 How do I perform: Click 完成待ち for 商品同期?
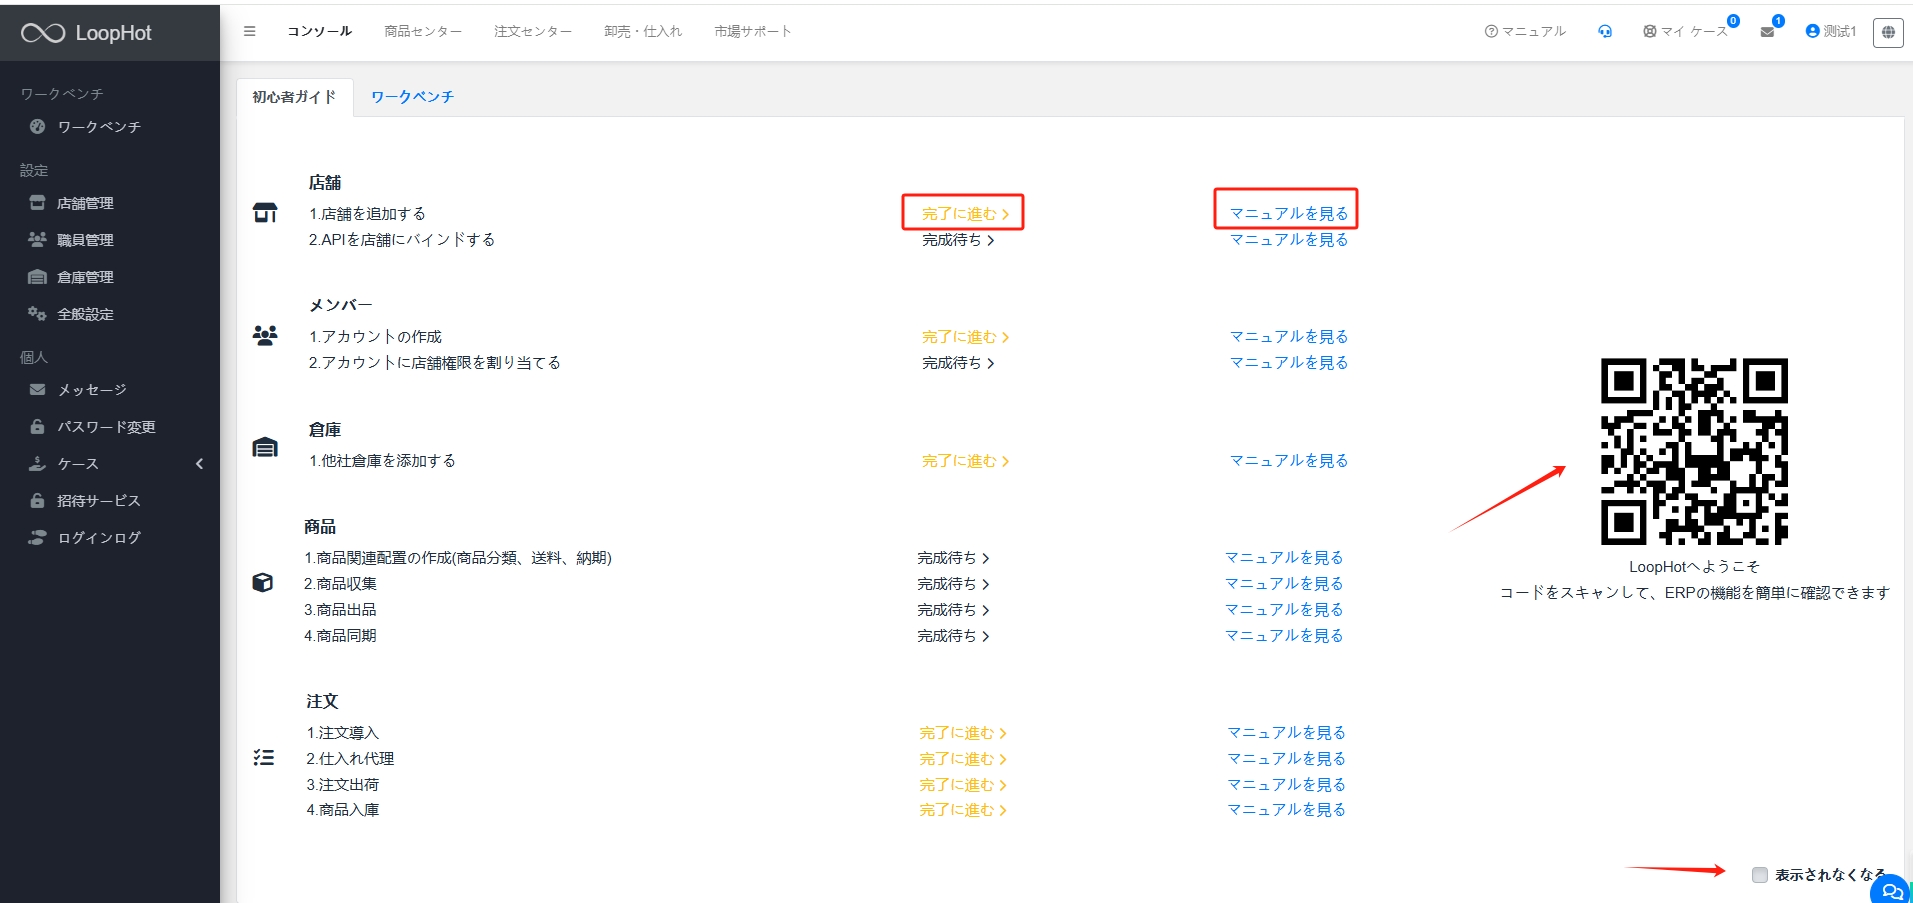coord(953,636)
